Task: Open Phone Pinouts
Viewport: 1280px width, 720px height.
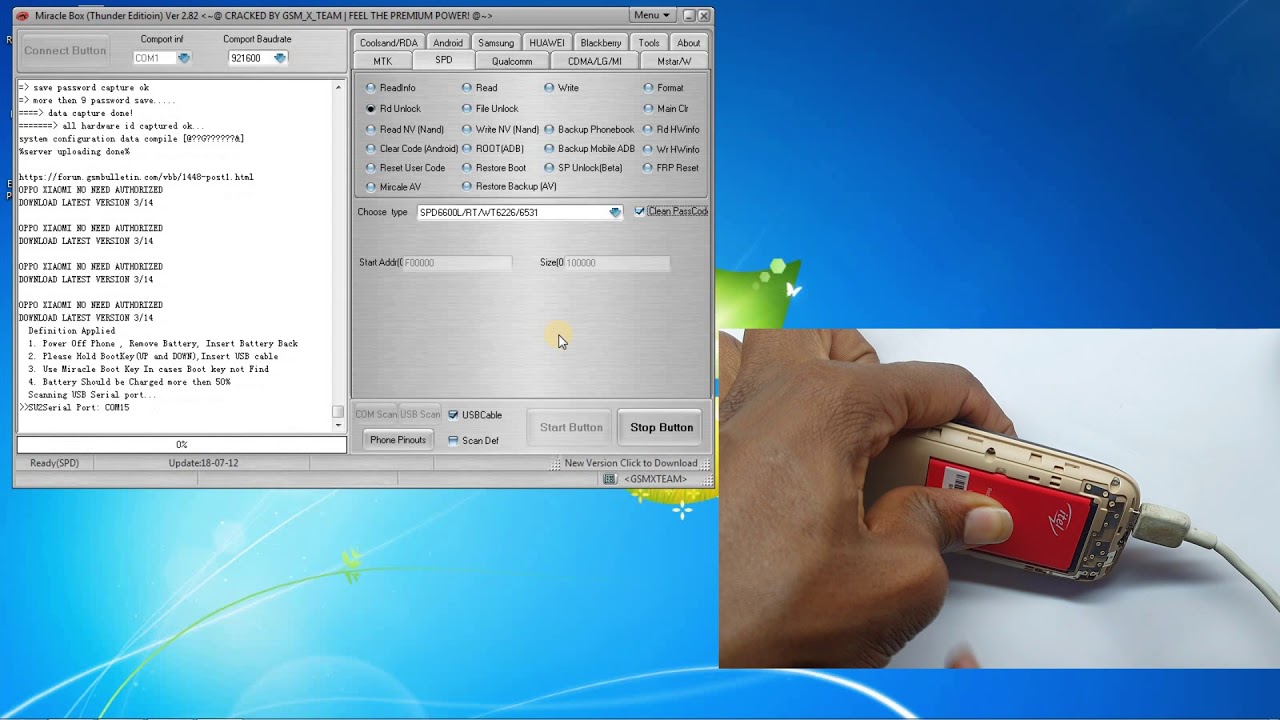Action: [398, 440]
